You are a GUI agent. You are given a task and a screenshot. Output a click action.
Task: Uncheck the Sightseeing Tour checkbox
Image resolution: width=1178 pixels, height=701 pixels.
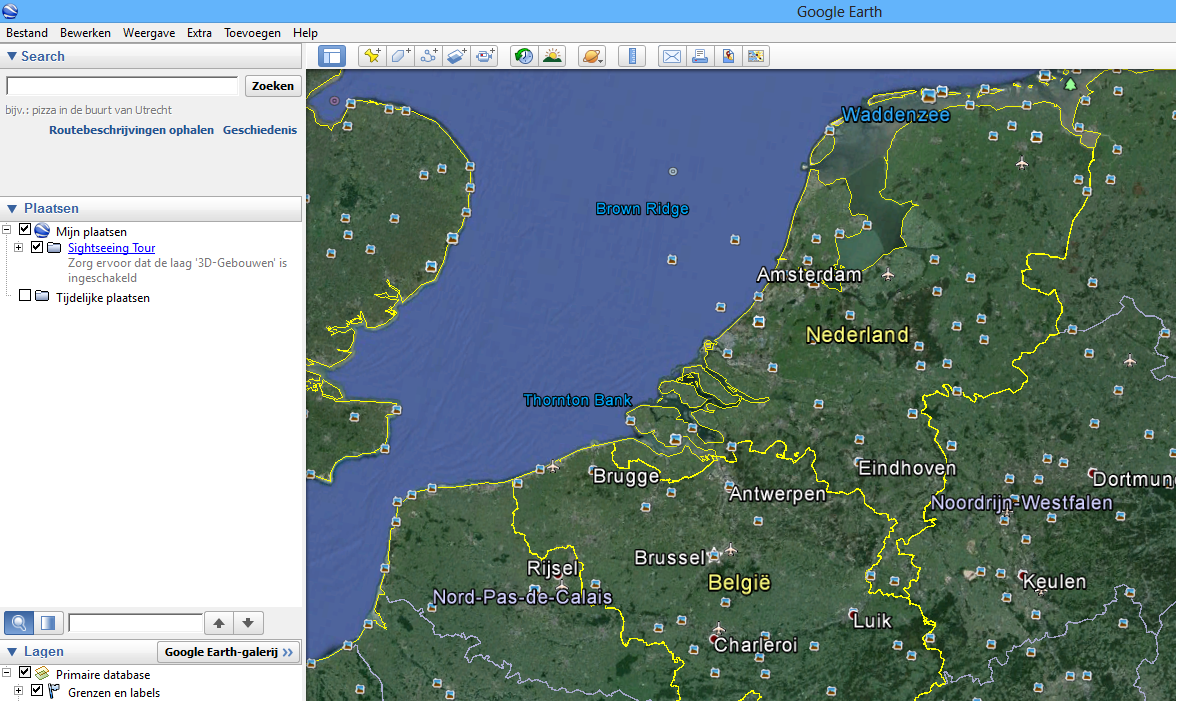pyautogui.click(x=37, y=246)
